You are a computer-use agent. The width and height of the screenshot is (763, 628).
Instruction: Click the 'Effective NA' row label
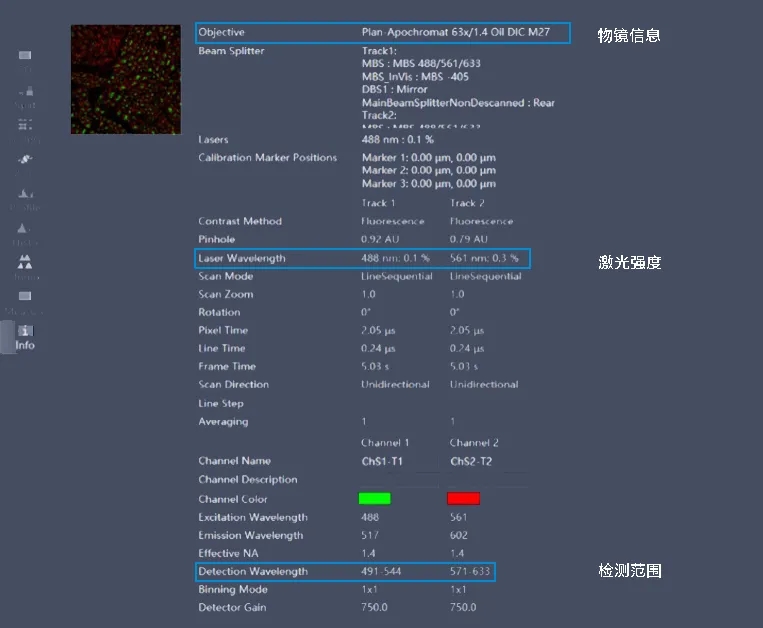[228, 554]
